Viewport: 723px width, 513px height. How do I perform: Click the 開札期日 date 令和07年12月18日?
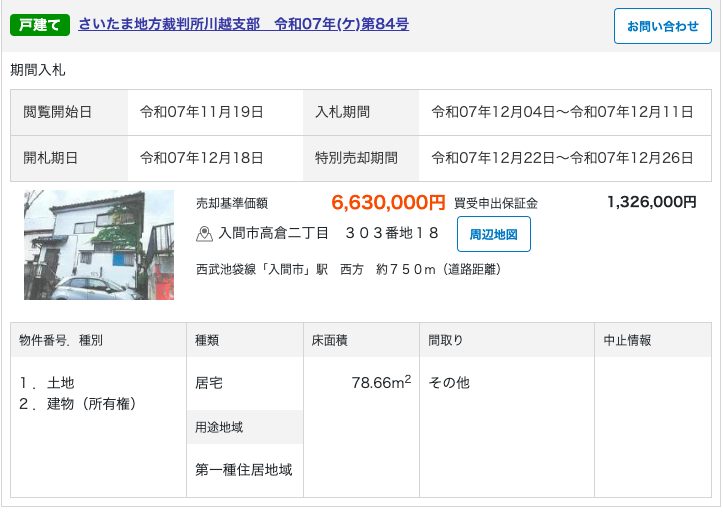click(202, 158)
